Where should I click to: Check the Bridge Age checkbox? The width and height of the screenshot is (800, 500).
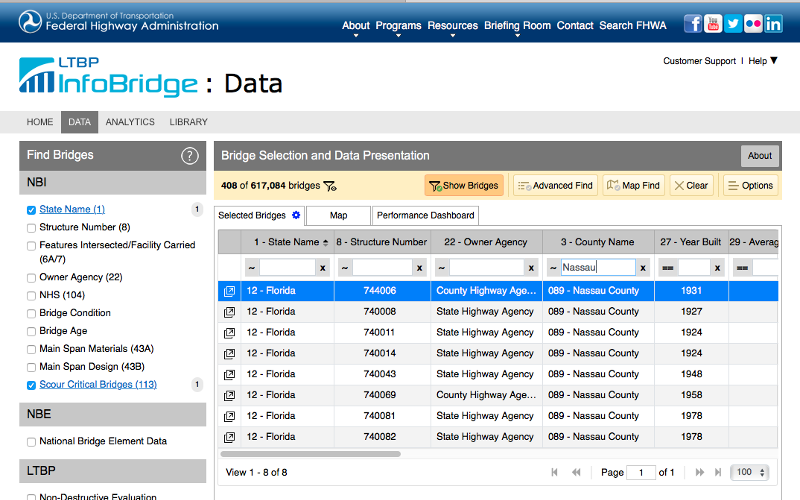click(x=31, y=332)
